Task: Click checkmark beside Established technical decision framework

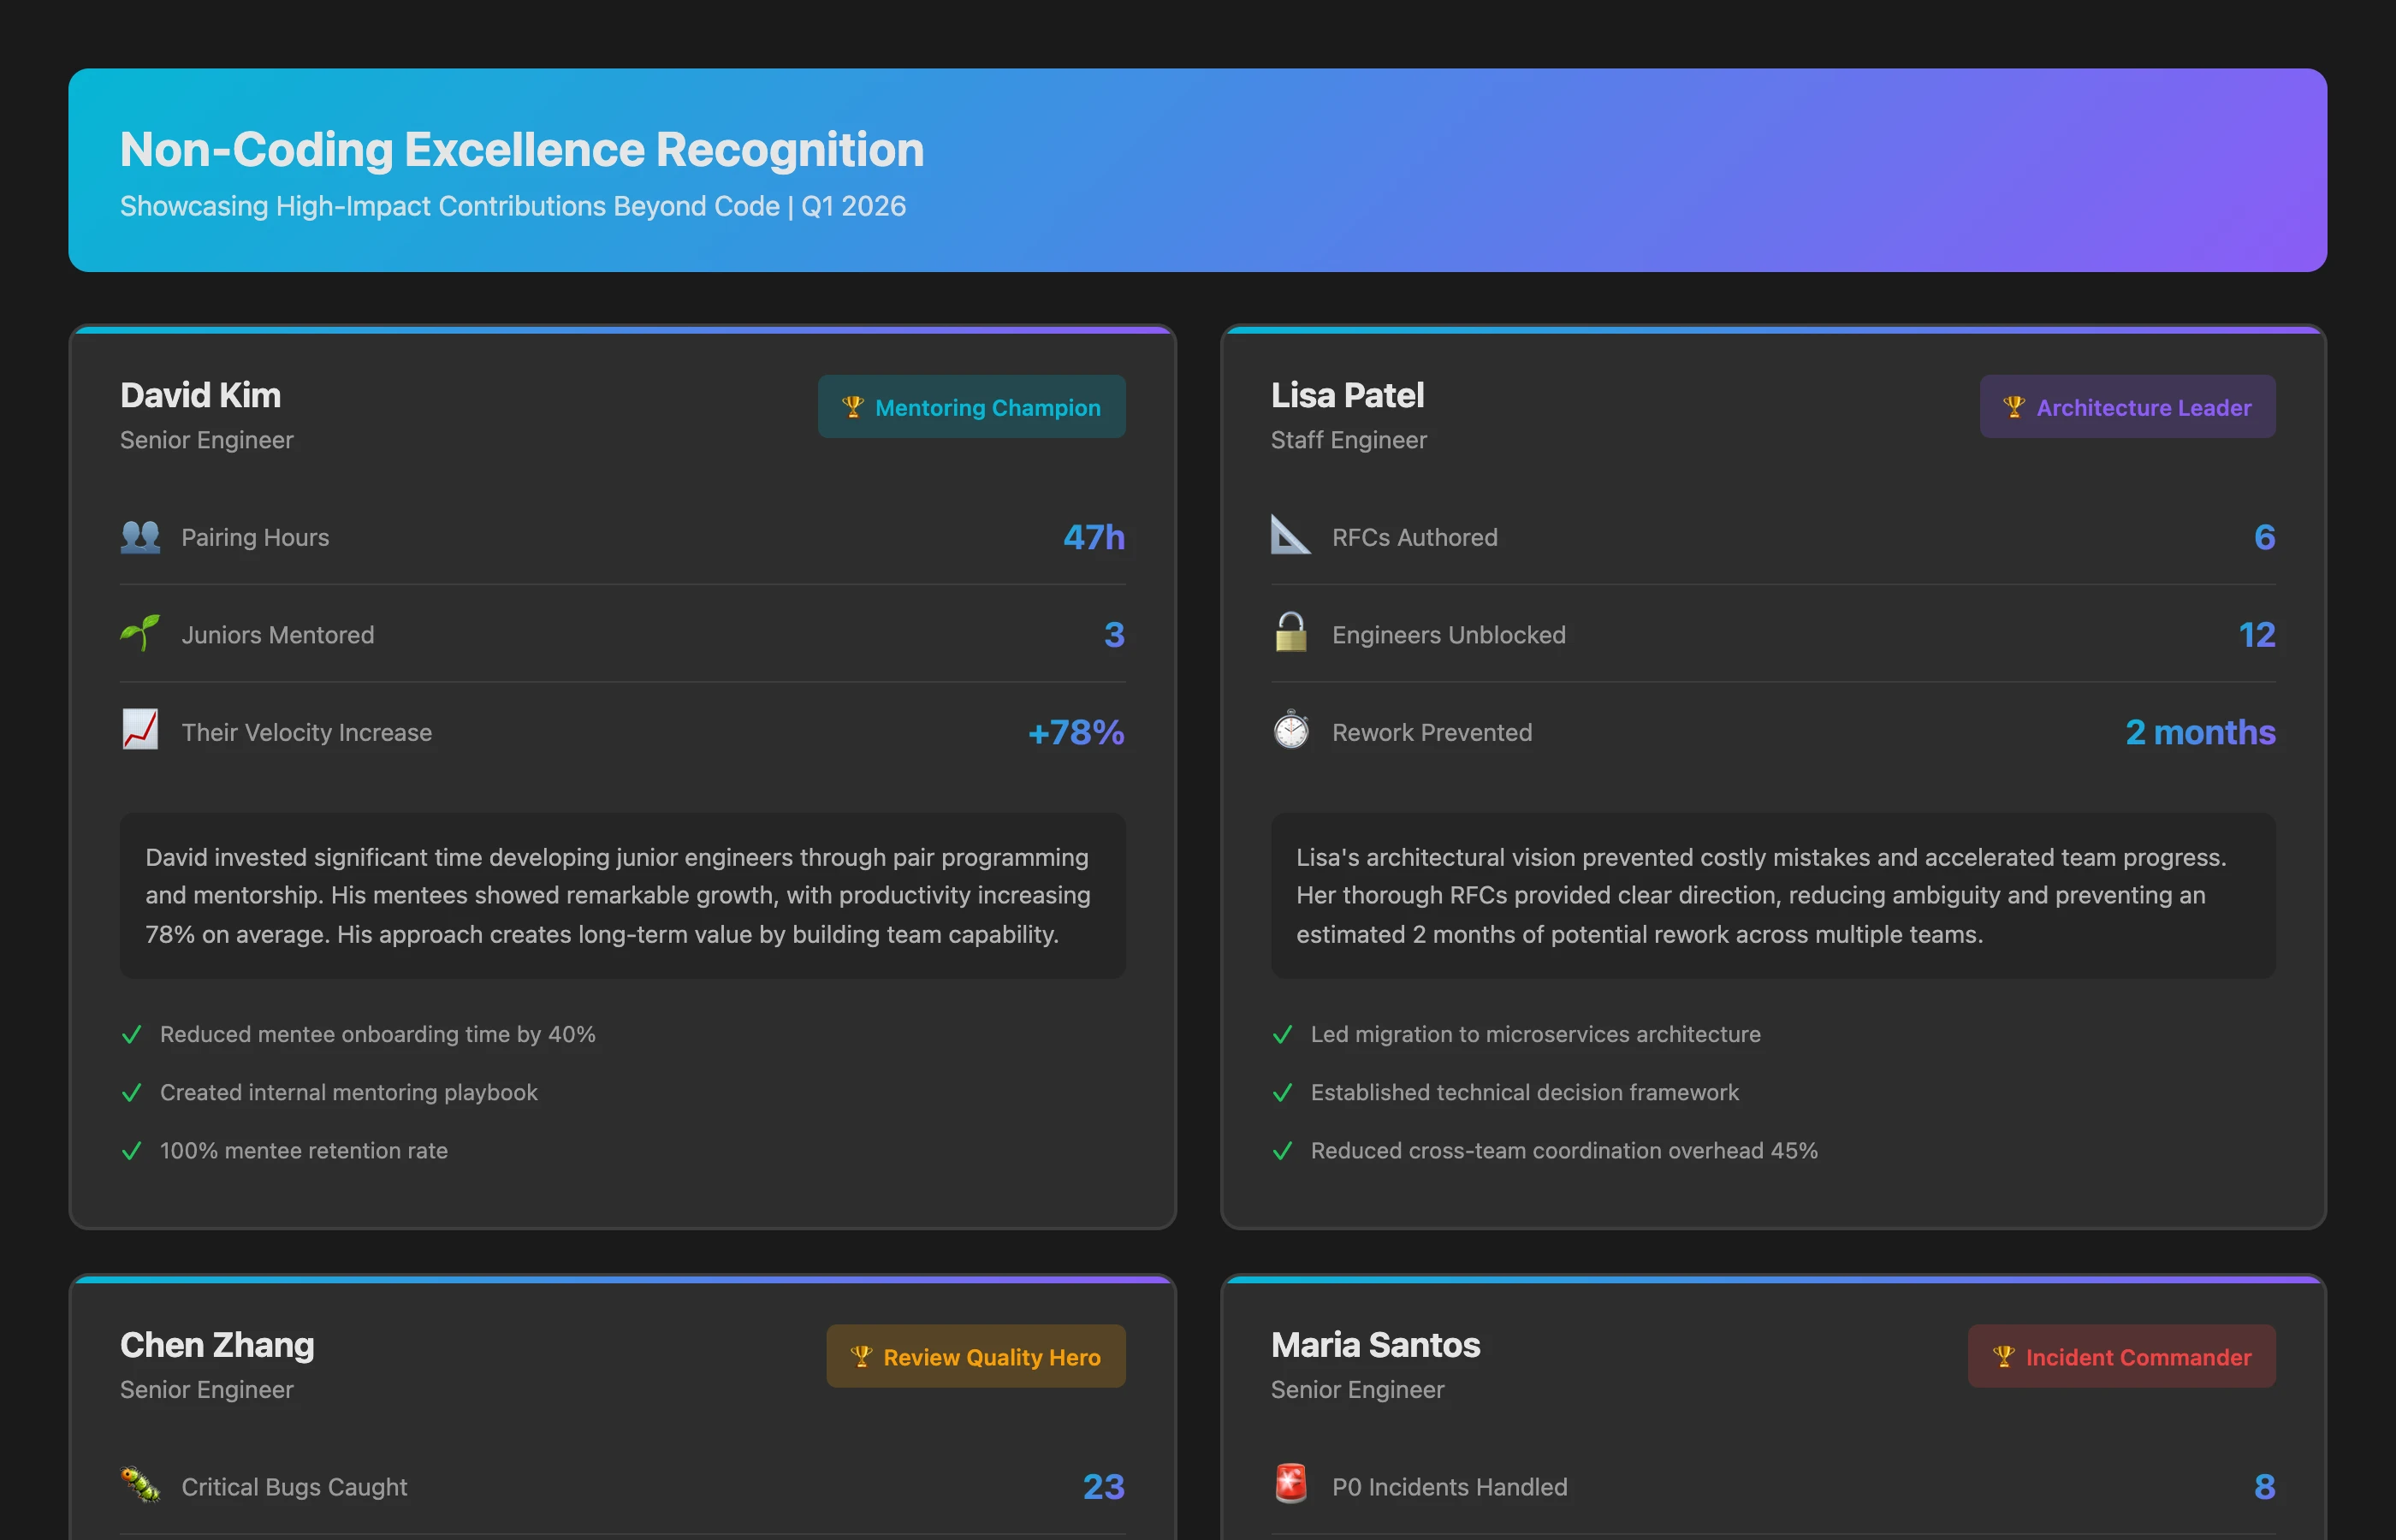Action: point(1282,1093)
